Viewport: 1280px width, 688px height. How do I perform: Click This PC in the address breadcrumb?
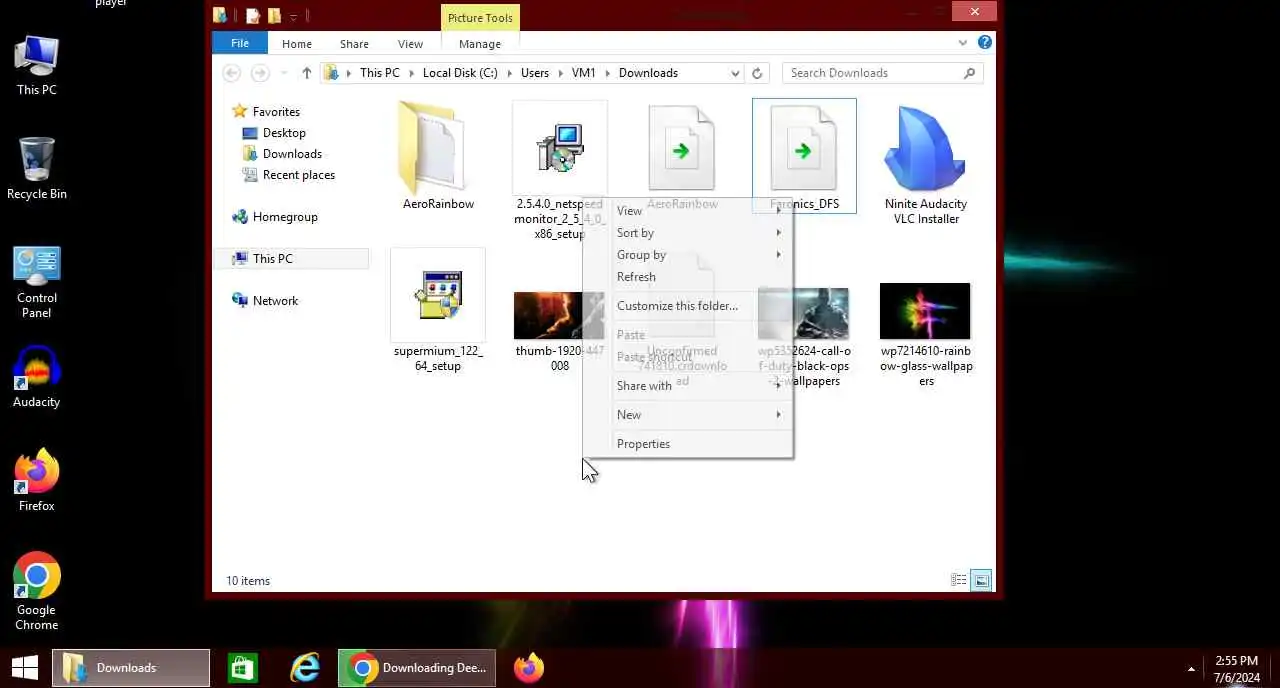pos(380,73)
